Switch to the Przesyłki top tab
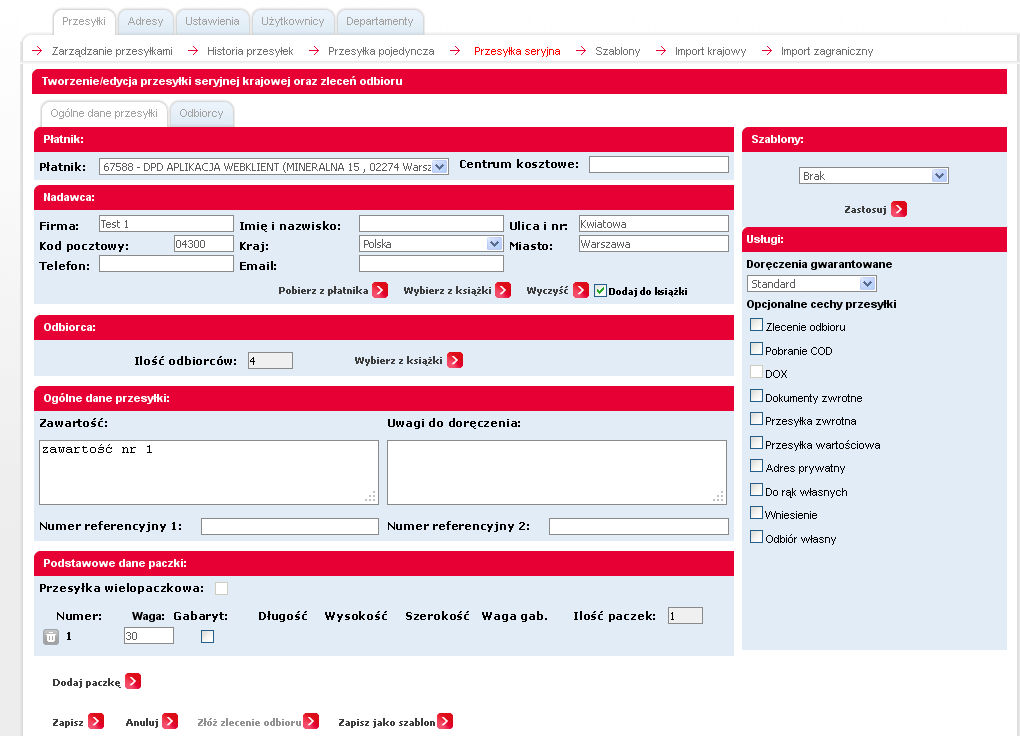 tap(84, 21)
